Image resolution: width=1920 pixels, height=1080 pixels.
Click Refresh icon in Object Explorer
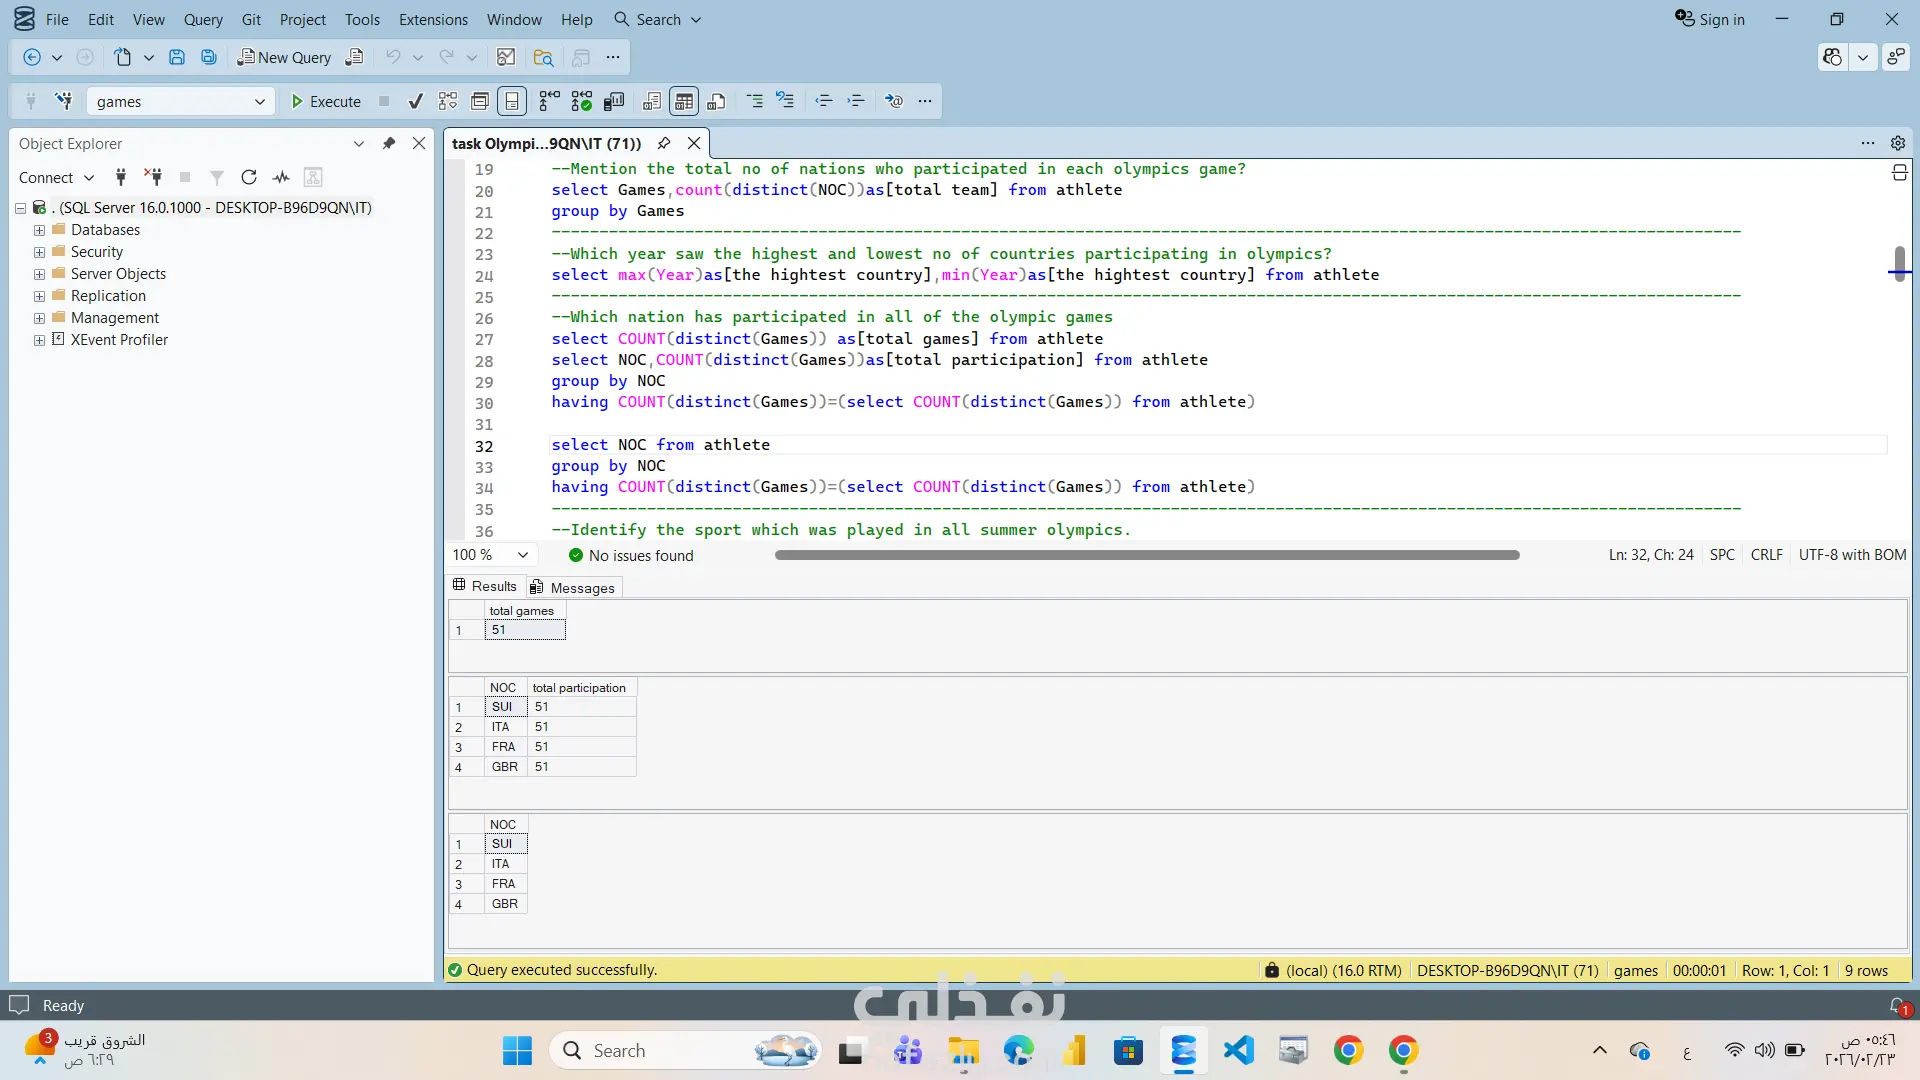[249, 177]
